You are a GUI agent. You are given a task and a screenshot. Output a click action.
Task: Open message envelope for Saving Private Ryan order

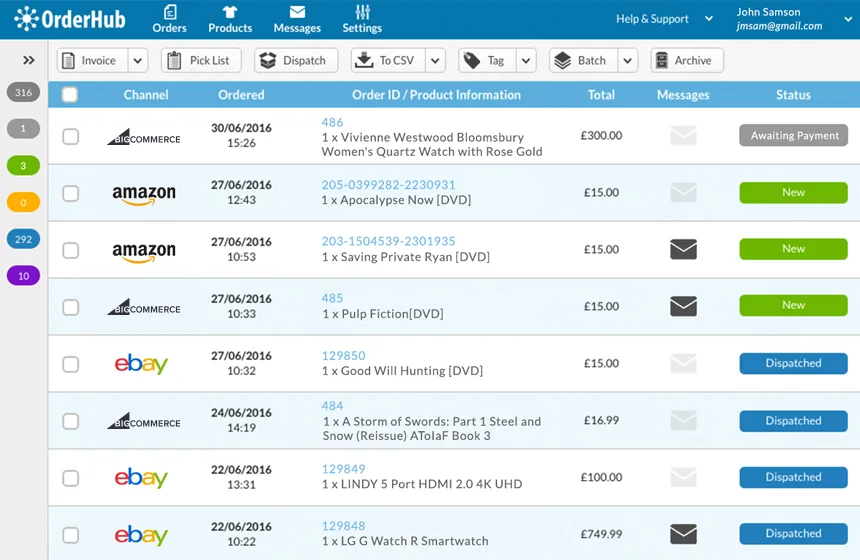[x=683, y=249]
